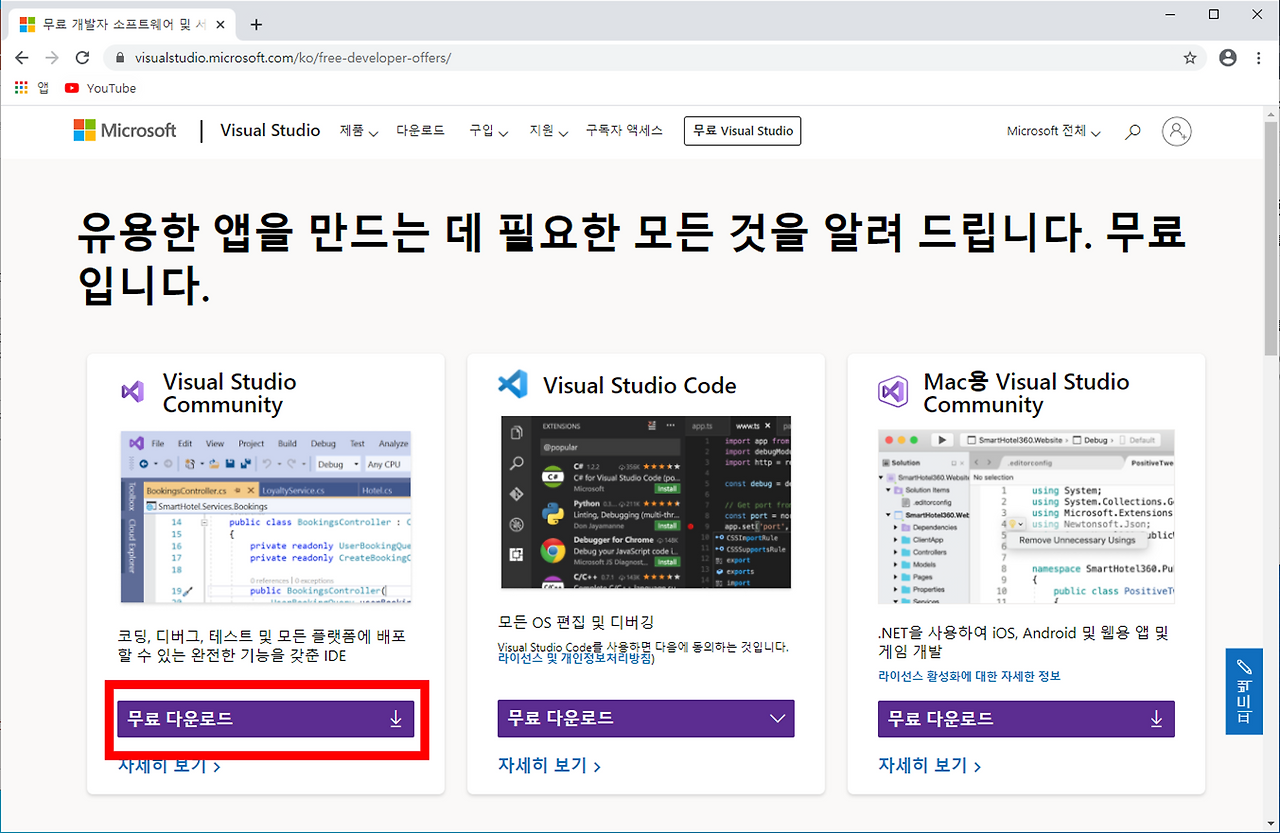Screen dimensions: 1280x833
Task: Open the YouTube bookmark
Action: click(100, 88)
